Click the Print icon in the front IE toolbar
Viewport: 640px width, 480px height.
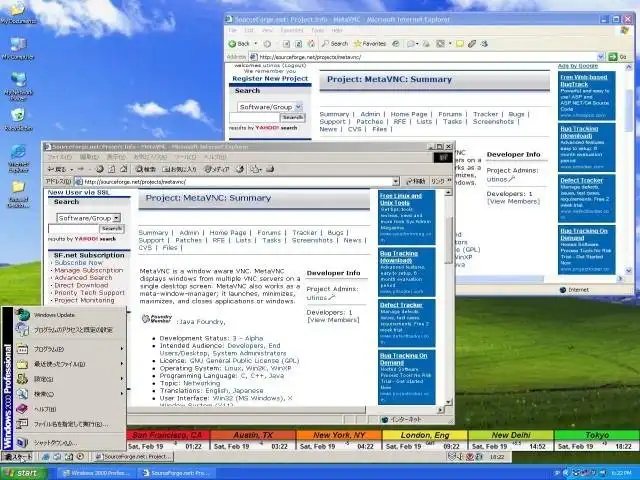coord(270,169)
